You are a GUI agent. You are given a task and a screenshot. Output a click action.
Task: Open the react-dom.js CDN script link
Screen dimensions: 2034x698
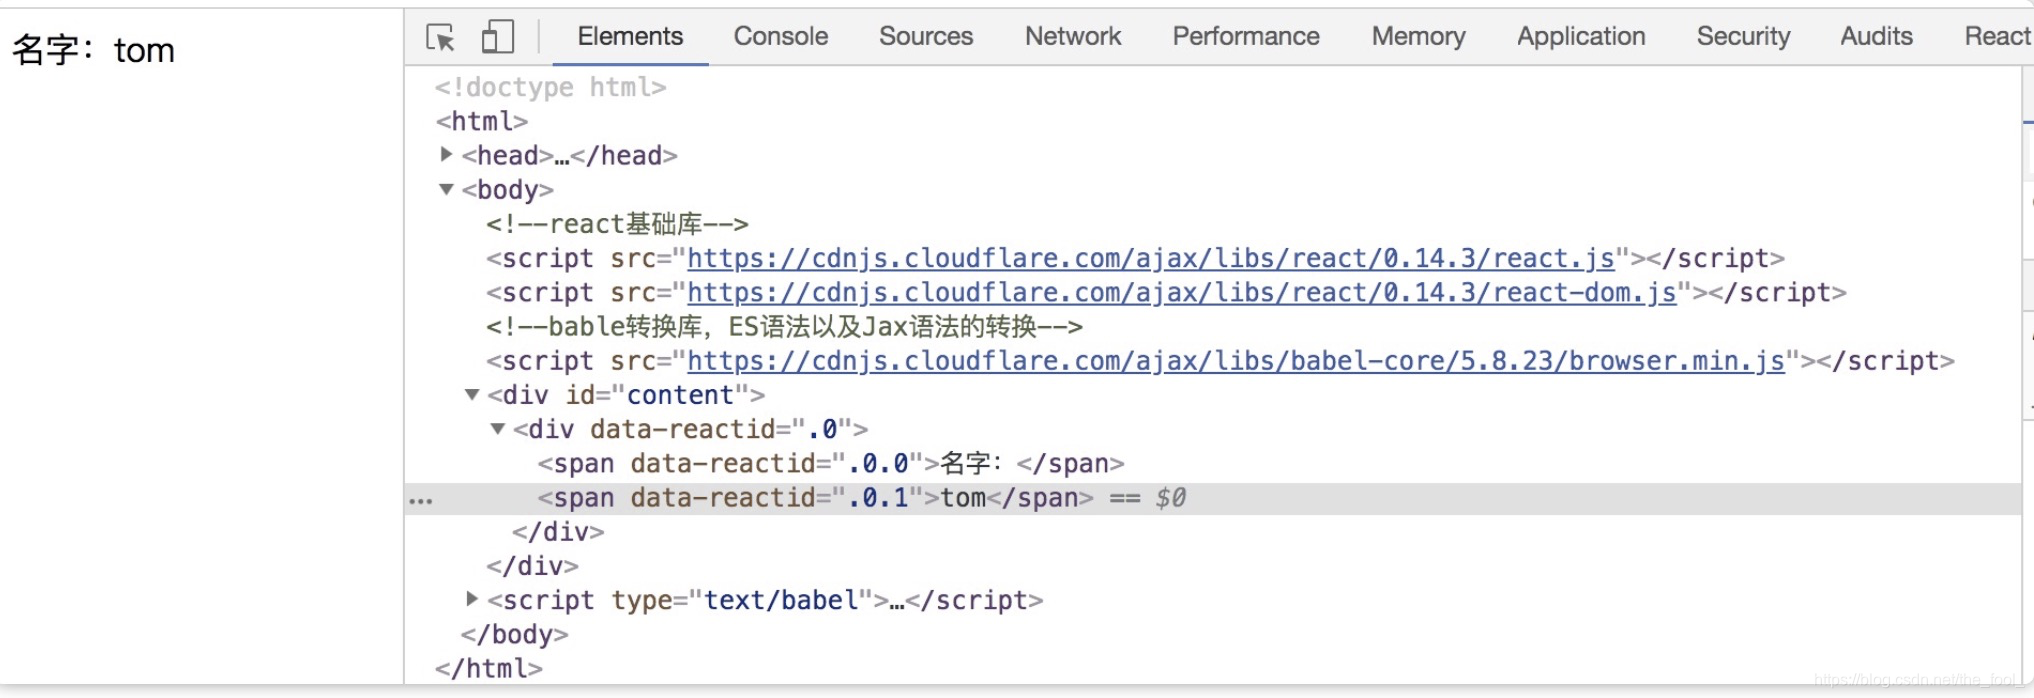[1182, 293]
